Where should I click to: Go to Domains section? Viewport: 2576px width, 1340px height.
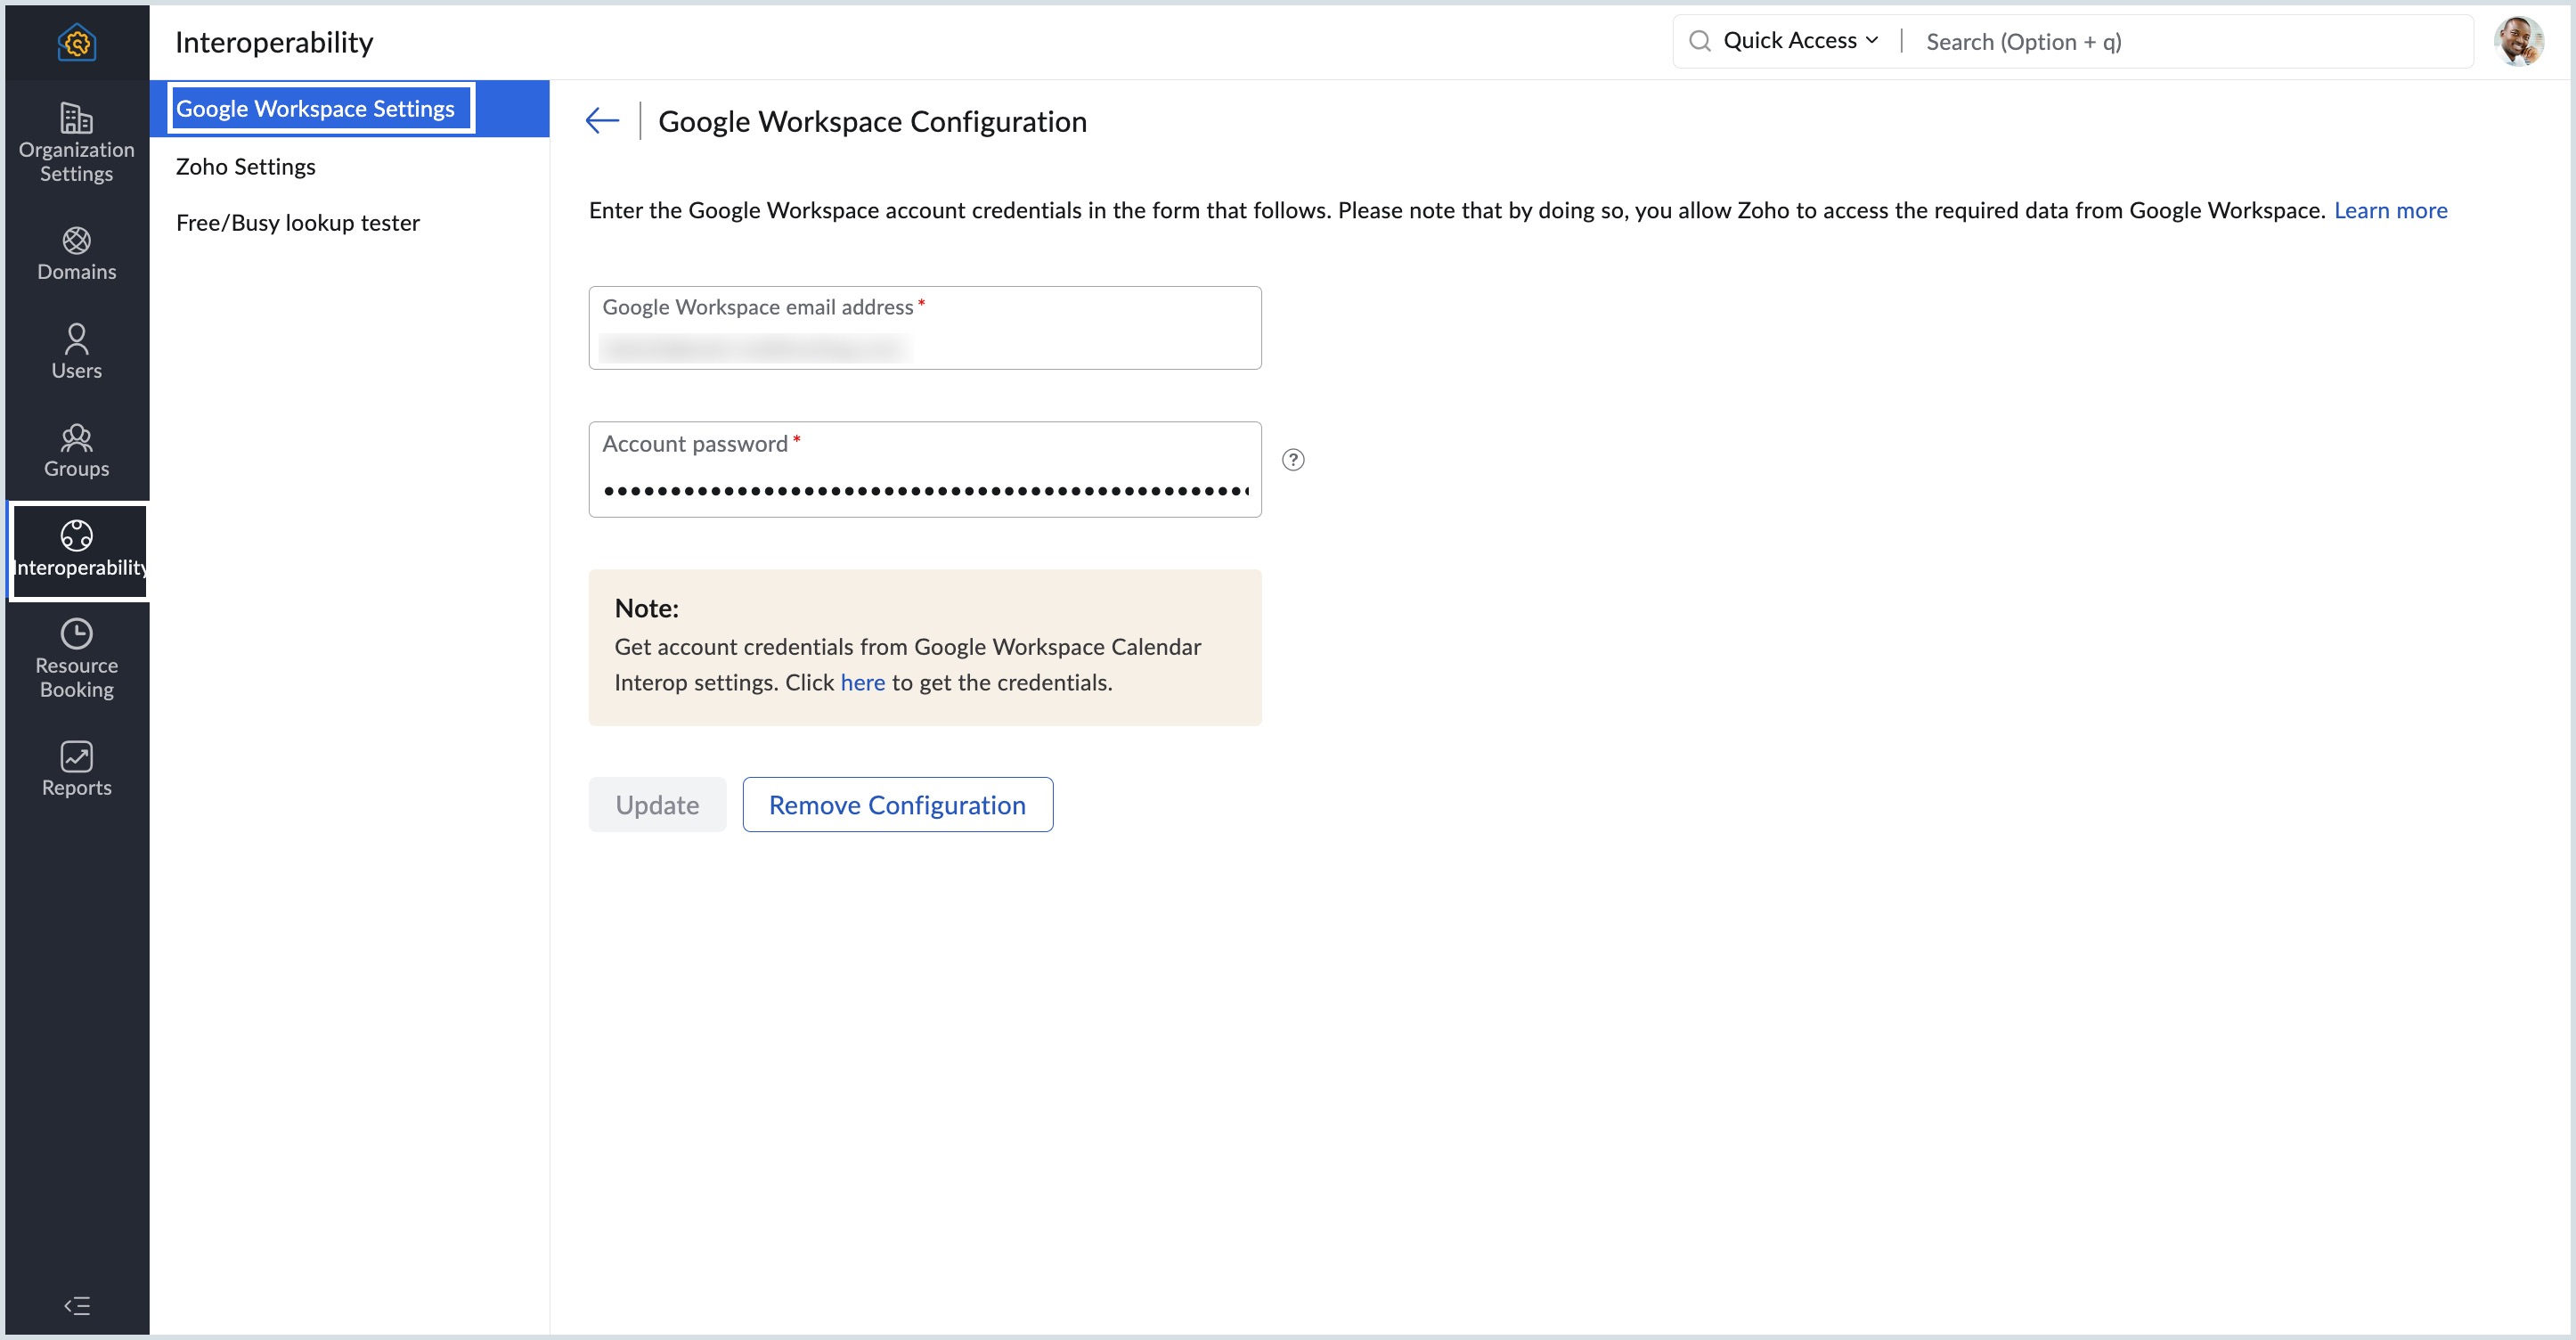click(77, 254)
